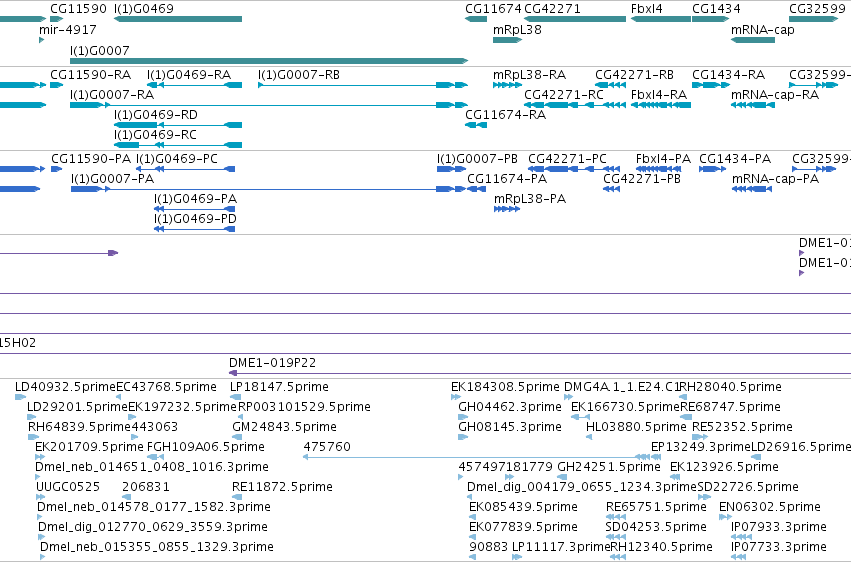Click the 206831 EST label
This screenshot has height=562, width=851.
146,487
